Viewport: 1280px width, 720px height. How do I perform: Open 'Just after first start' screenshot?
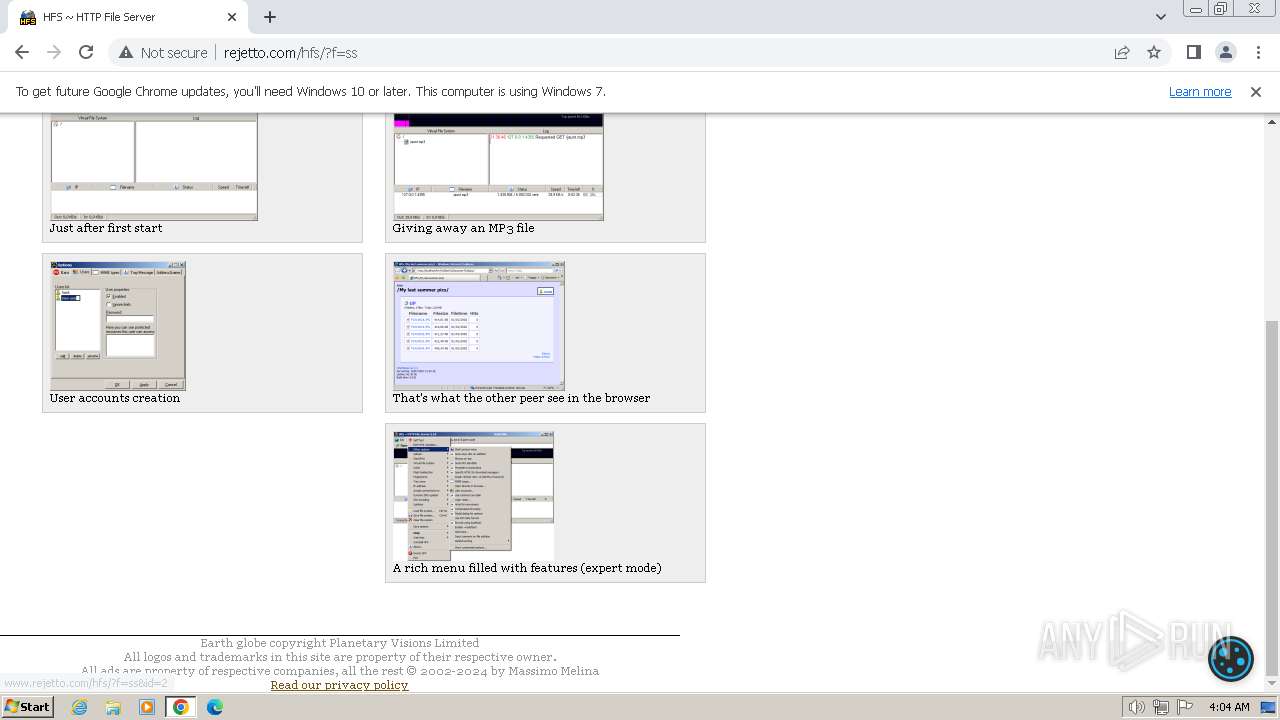click(x=154, y=167)
